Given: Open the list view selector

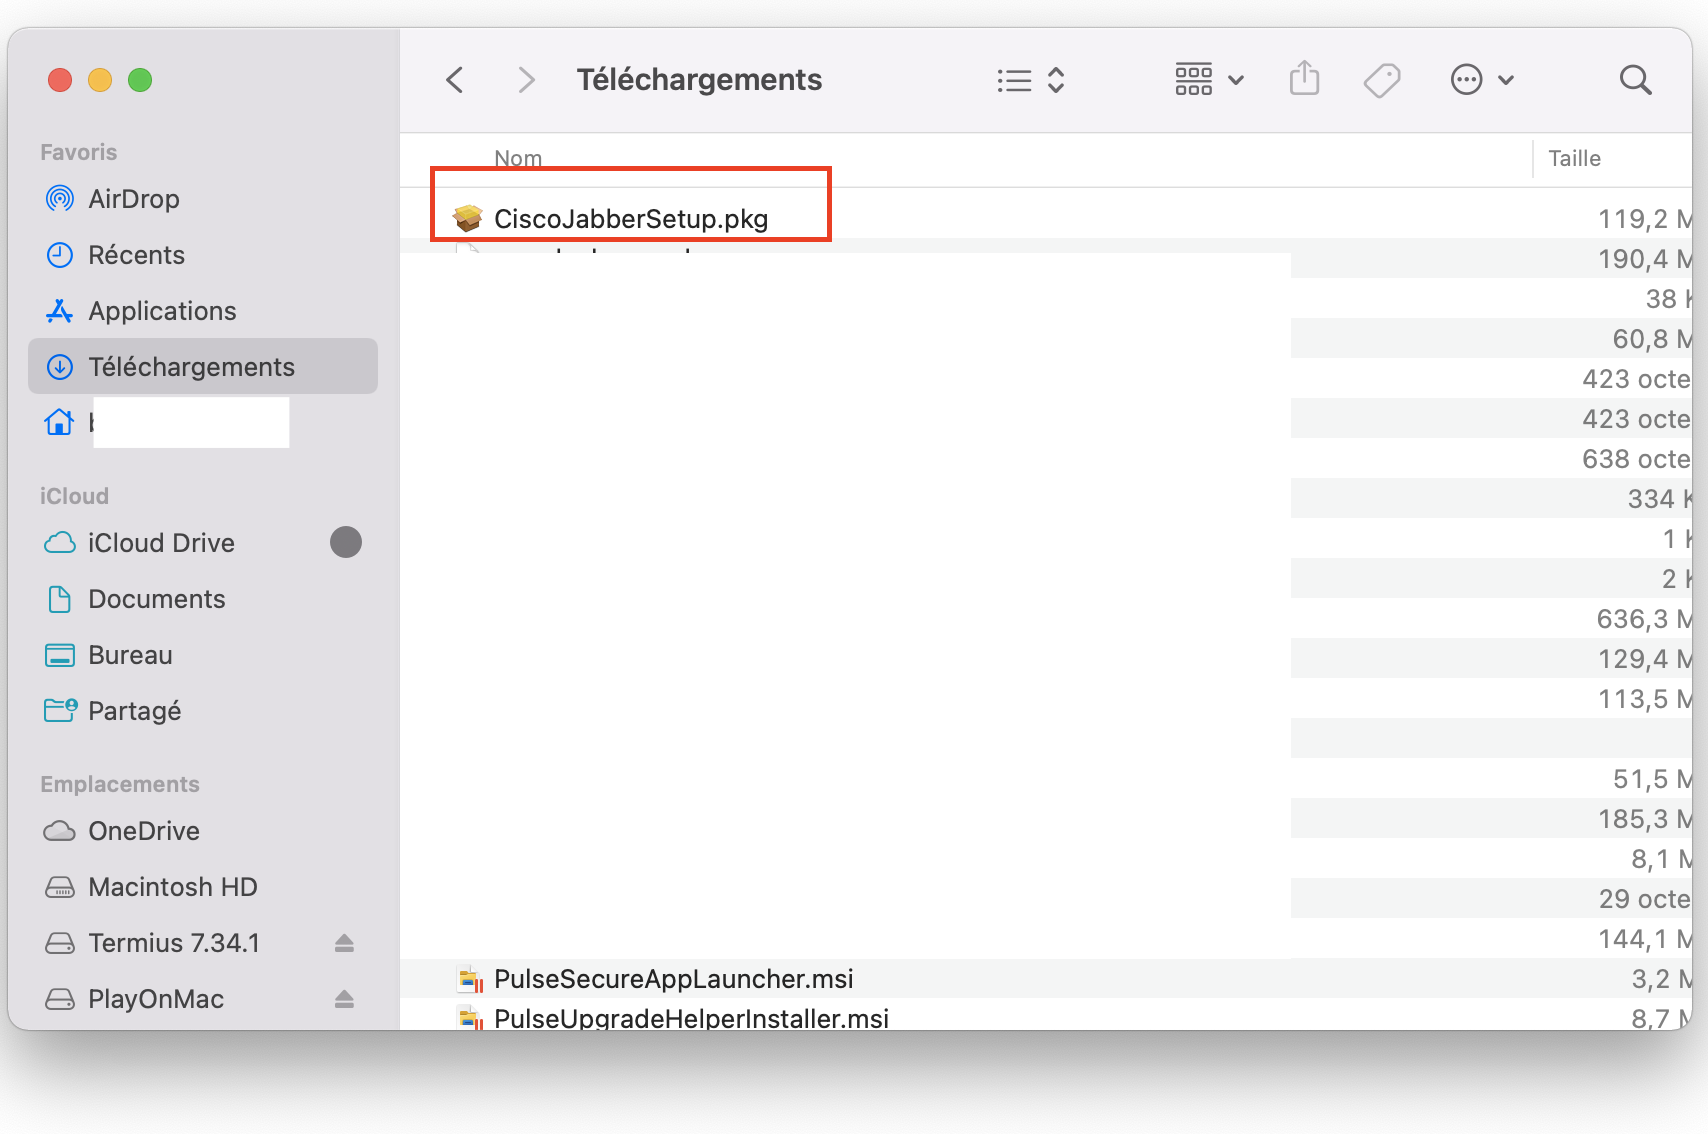Looking at the screenshot, I should click(1030, 80).
